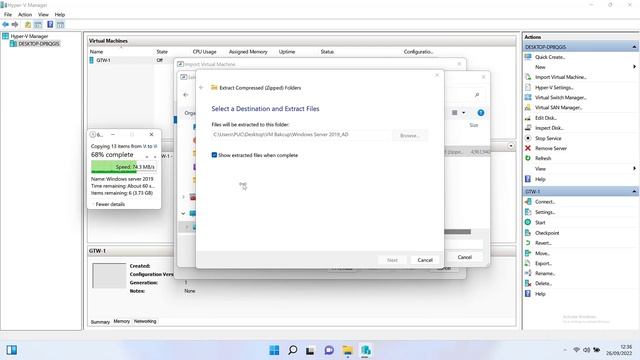Click the Checkpoint icon for GTW-1
This screenshot has height=360, width=640.
pyautogui.click(x=528, y=233)
